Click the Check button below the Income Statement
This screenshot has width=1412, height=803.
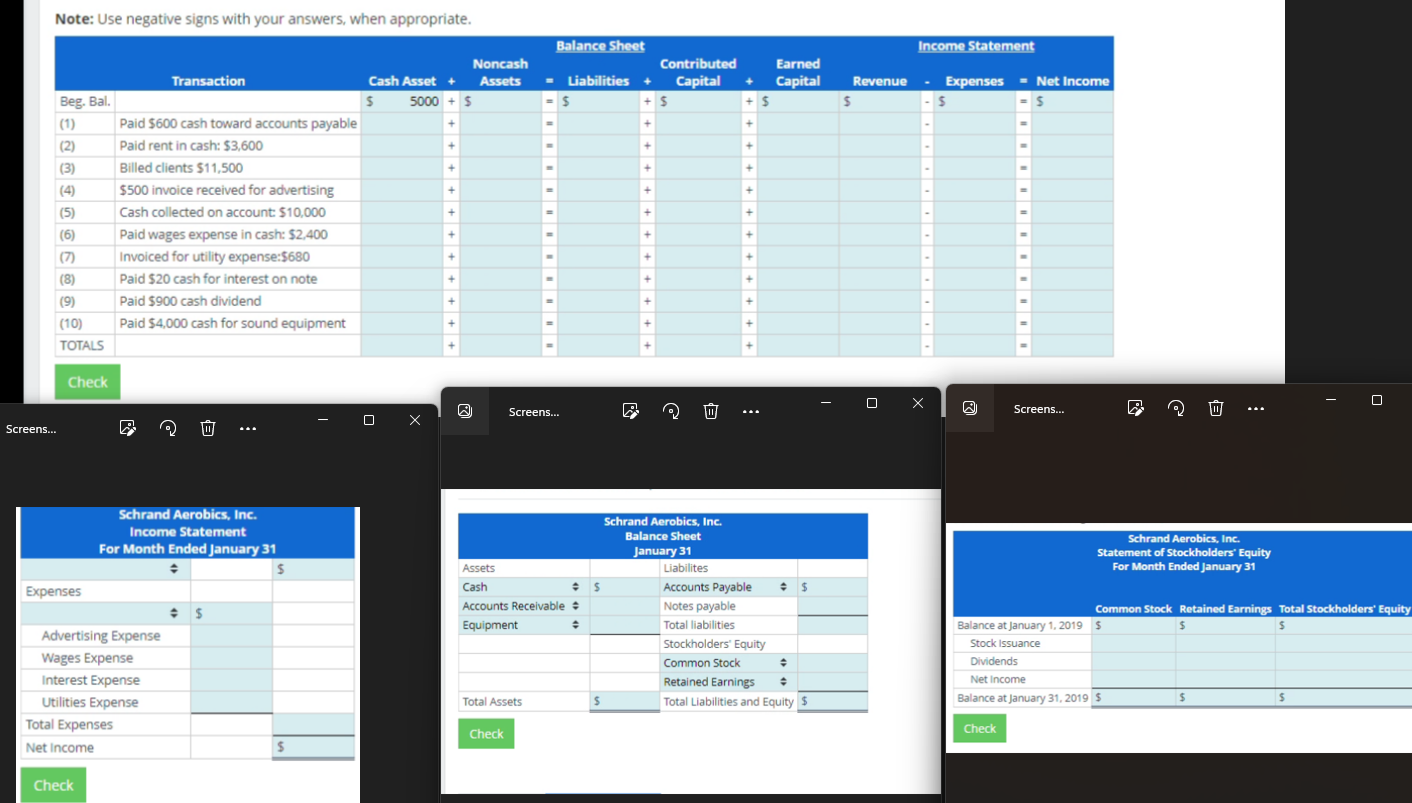click(x=53, y=785)
